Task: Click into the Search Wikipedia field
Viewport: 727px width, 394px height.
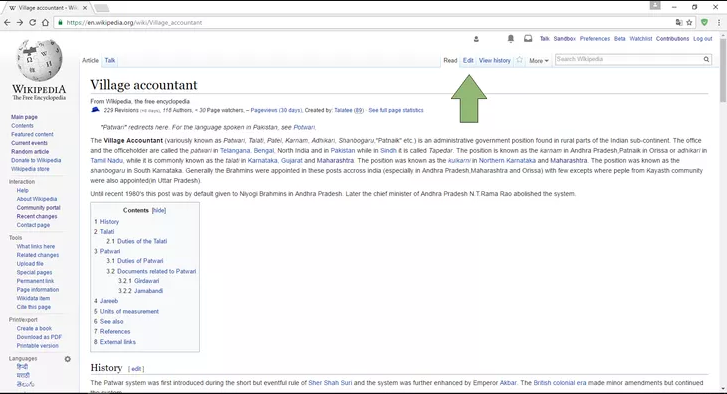Action: pyautogui.click(x=628, y=59)
